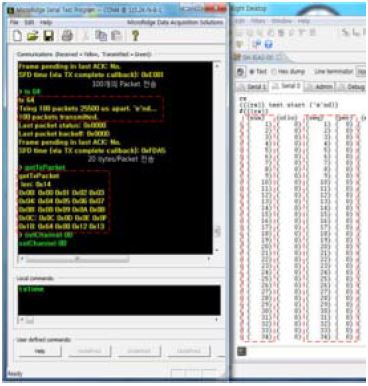Image resolution: width=368 pixels, height=386 pixels.
Task: Click the small dark icon below the serial output
Action: coord(242,351)
